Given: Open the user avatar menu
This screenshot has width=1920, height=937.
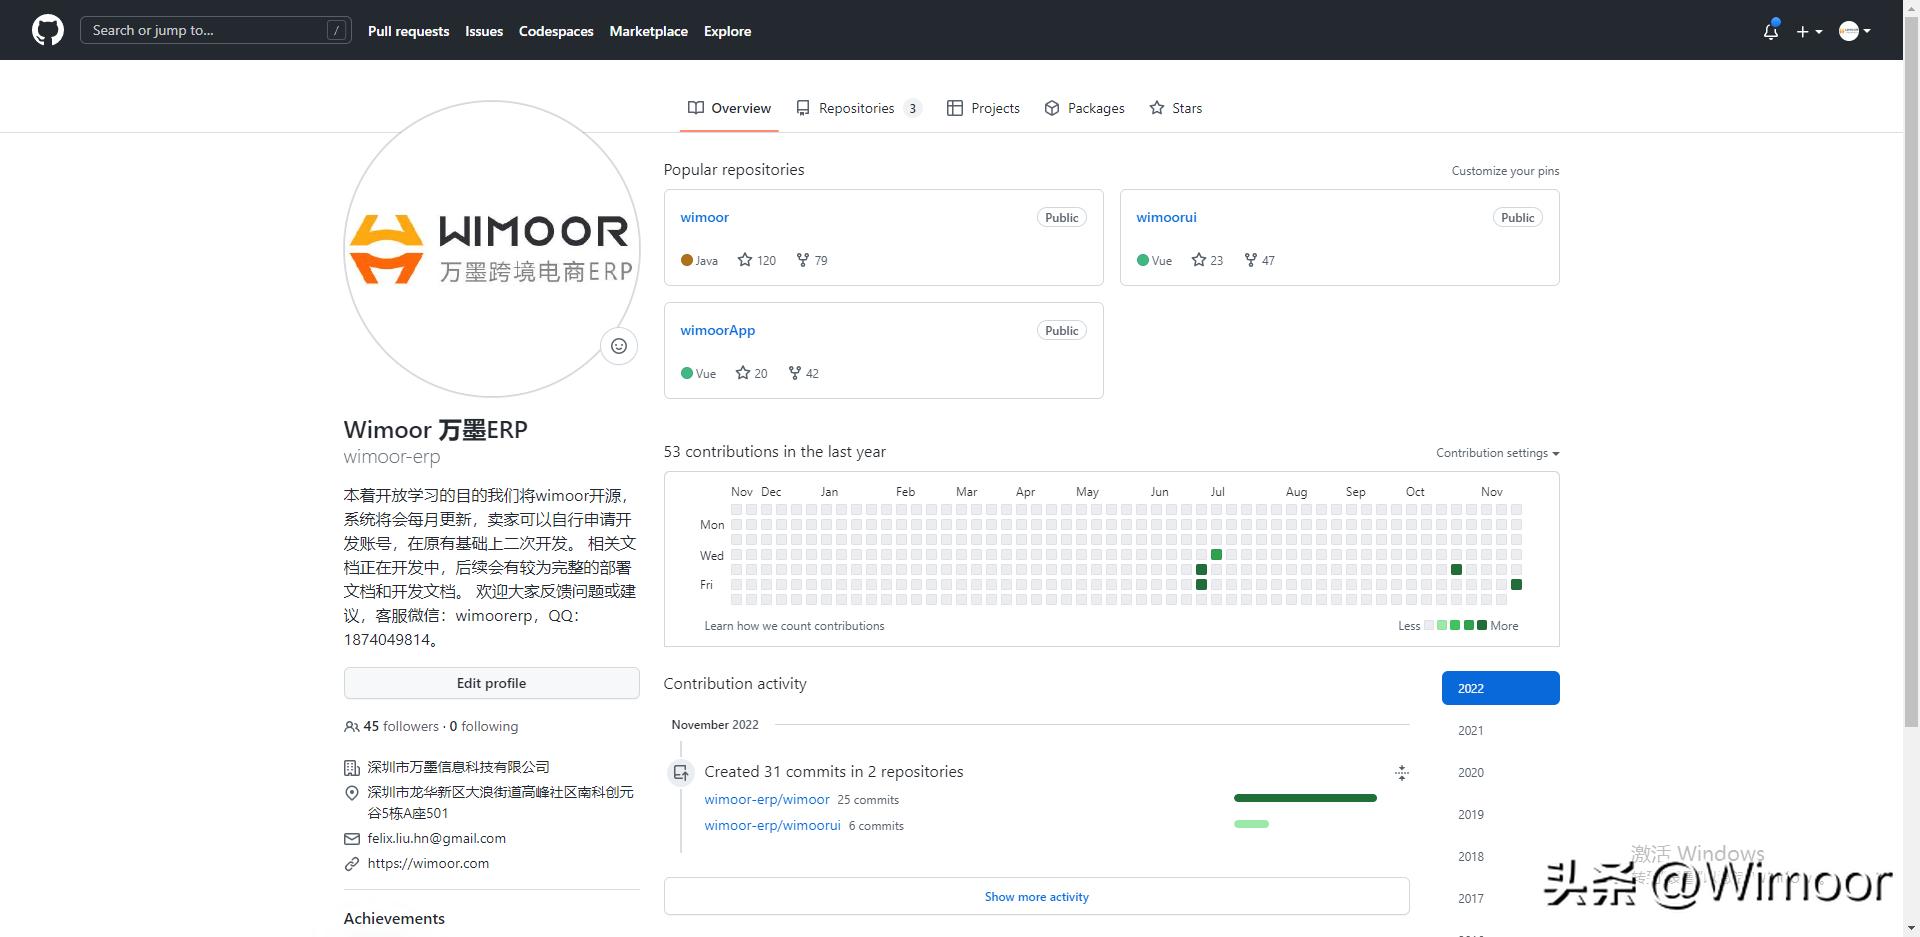Looking at the screenshot, I should click(x=1854, y=31).
